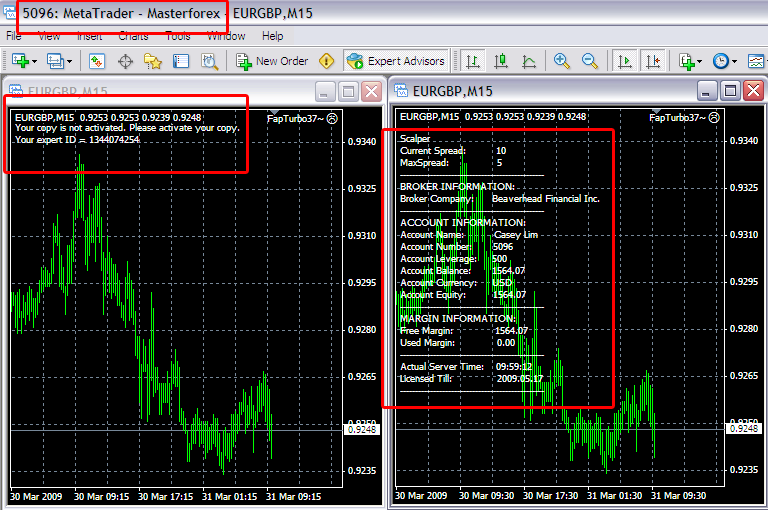This screenshot has width=768, height=510.
Task: Click the 0.9248 price marker in left chart
Action: [362, 430]
